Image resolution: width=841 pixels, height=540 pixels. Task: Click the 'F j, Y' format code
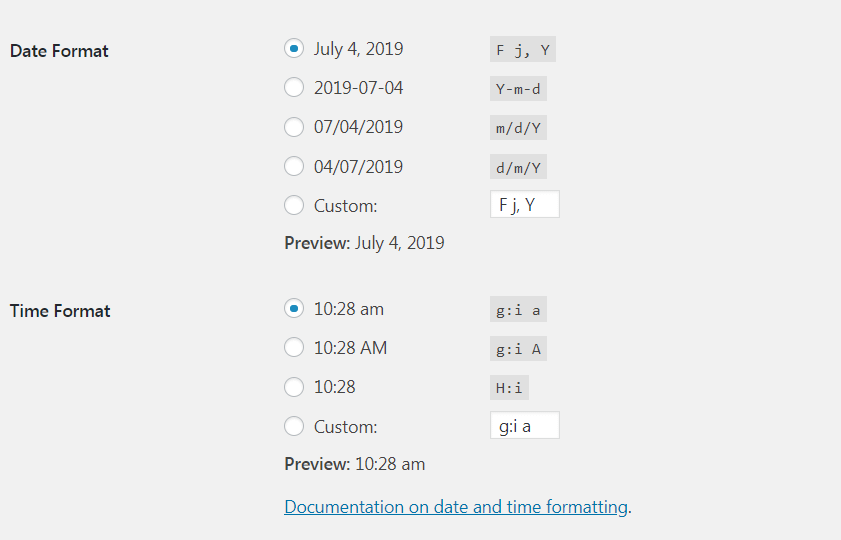tap(521, 50)
